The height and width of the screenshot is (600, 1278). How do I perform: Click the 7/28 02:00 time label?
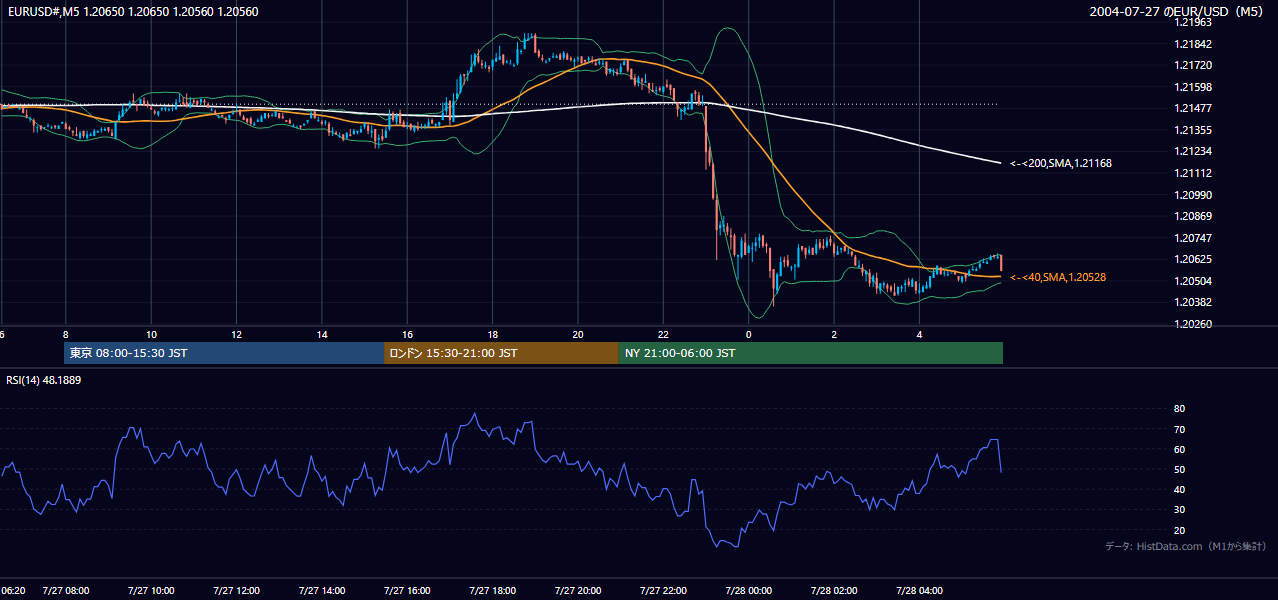tap(834, 590)
